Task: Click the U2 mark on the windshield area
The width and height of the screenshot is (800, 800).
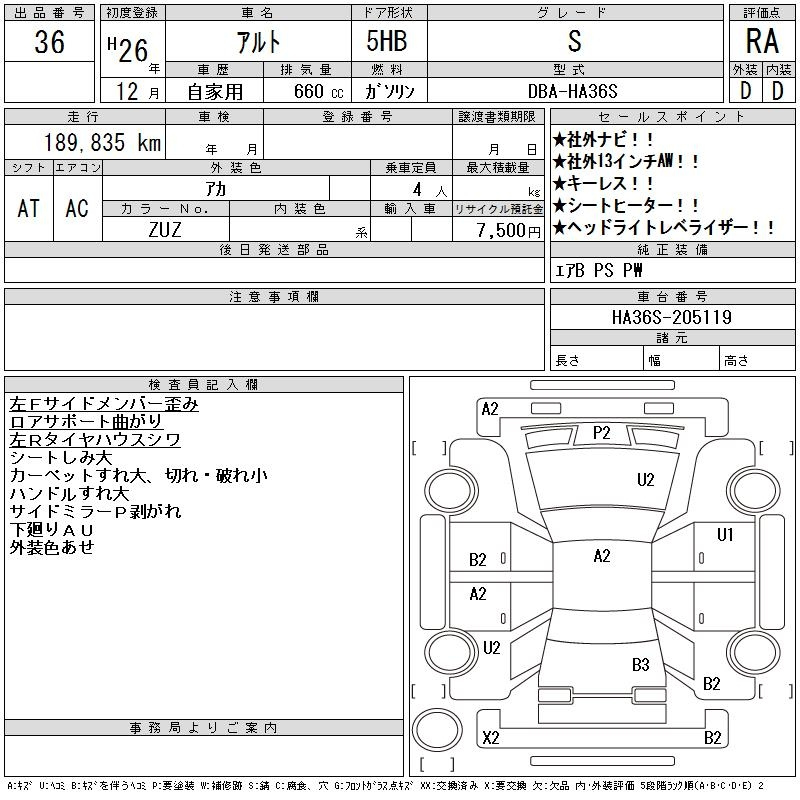Action: (645, 480)
